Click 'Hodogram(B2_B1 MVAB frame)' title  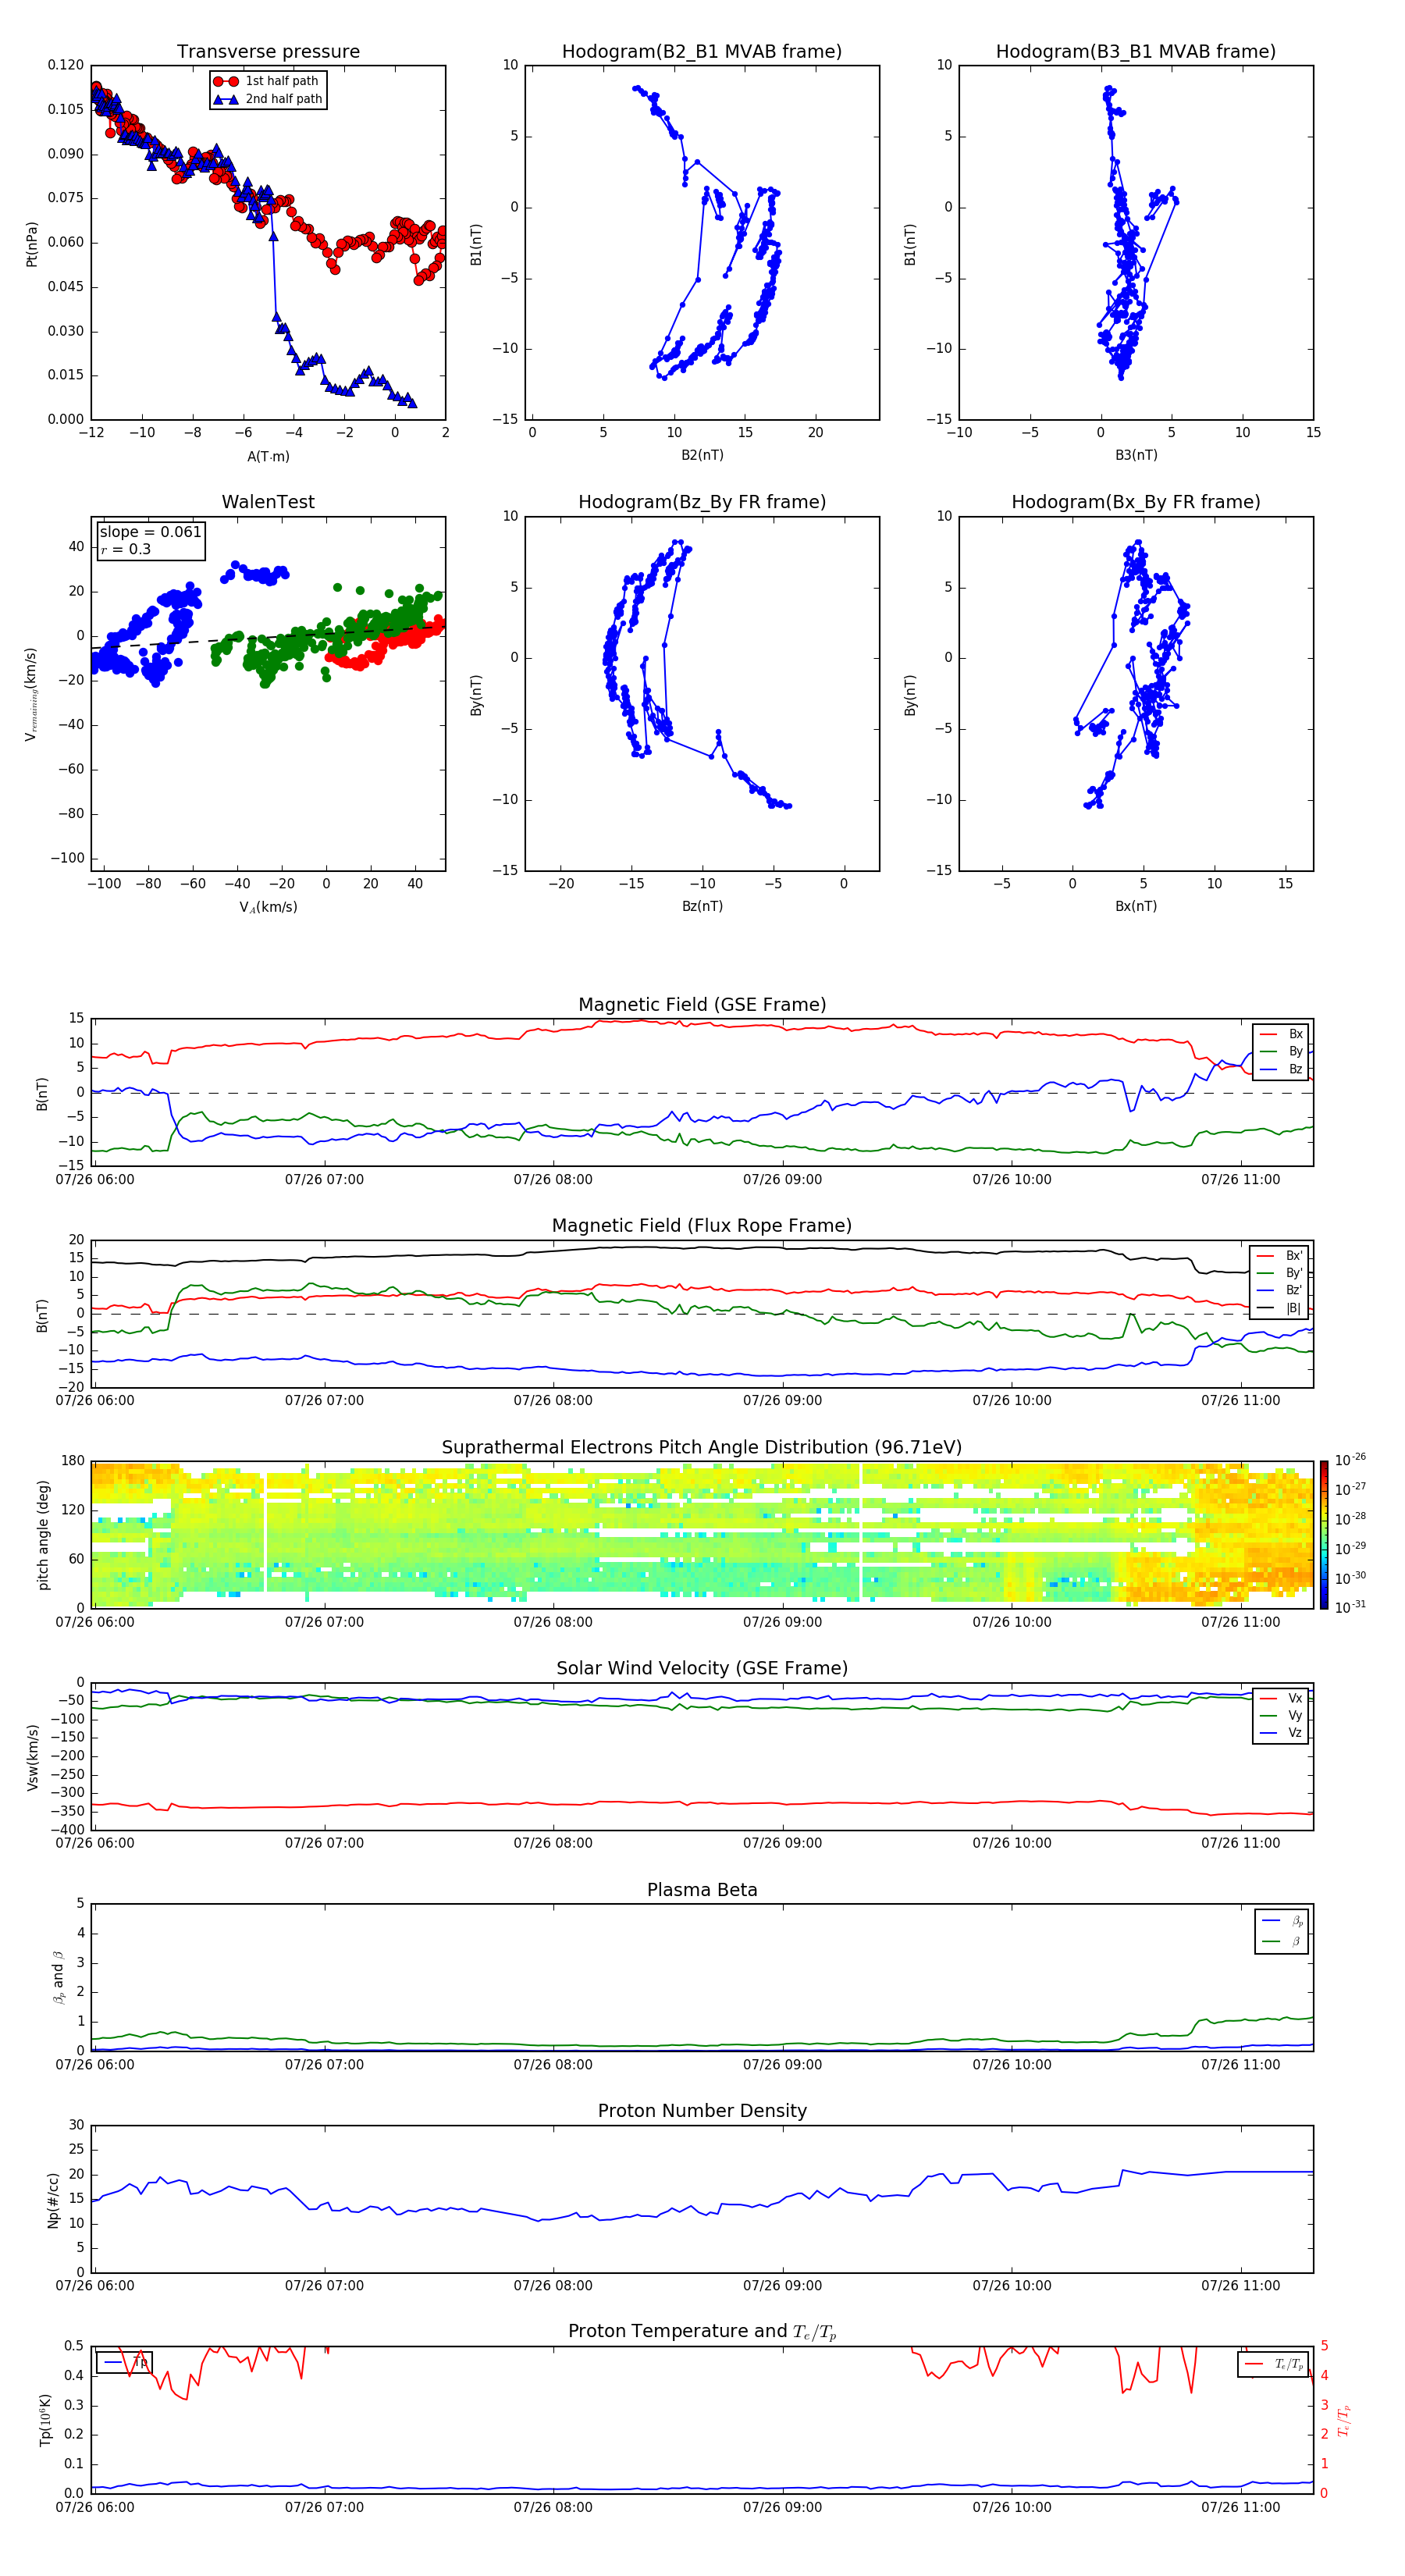click(702, 52)
